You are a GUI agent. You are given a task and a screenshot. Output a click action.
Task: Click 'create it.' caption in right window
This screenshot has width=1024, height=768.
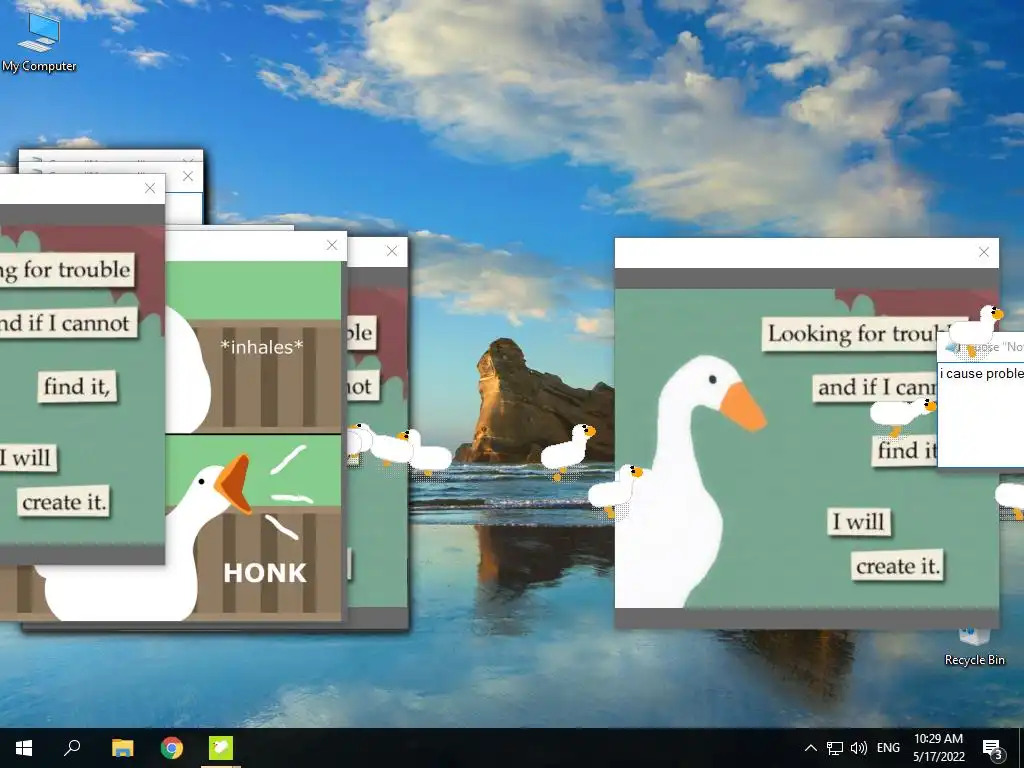coord(898,566)
